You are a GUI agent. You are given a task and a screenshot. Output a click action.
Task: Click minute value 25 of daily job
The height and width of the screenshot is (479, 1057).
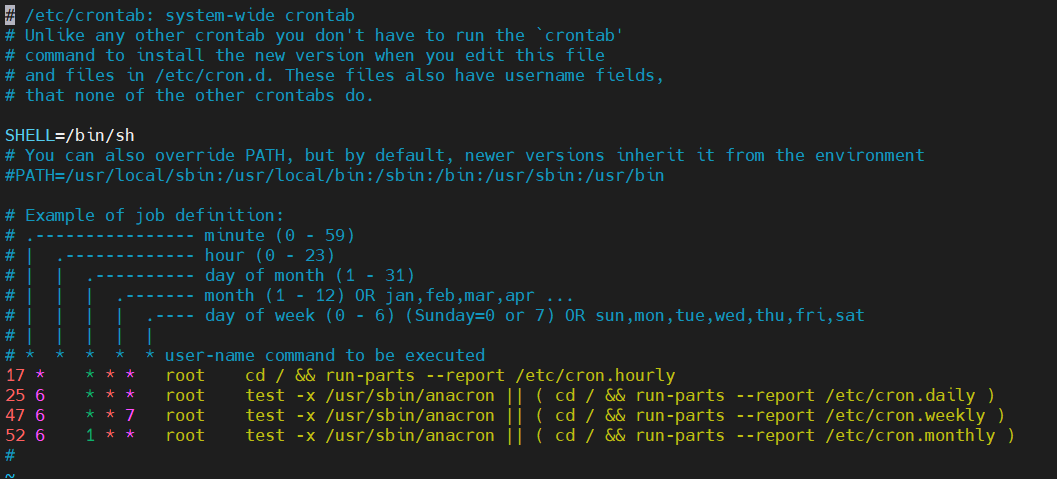[15, 396]
